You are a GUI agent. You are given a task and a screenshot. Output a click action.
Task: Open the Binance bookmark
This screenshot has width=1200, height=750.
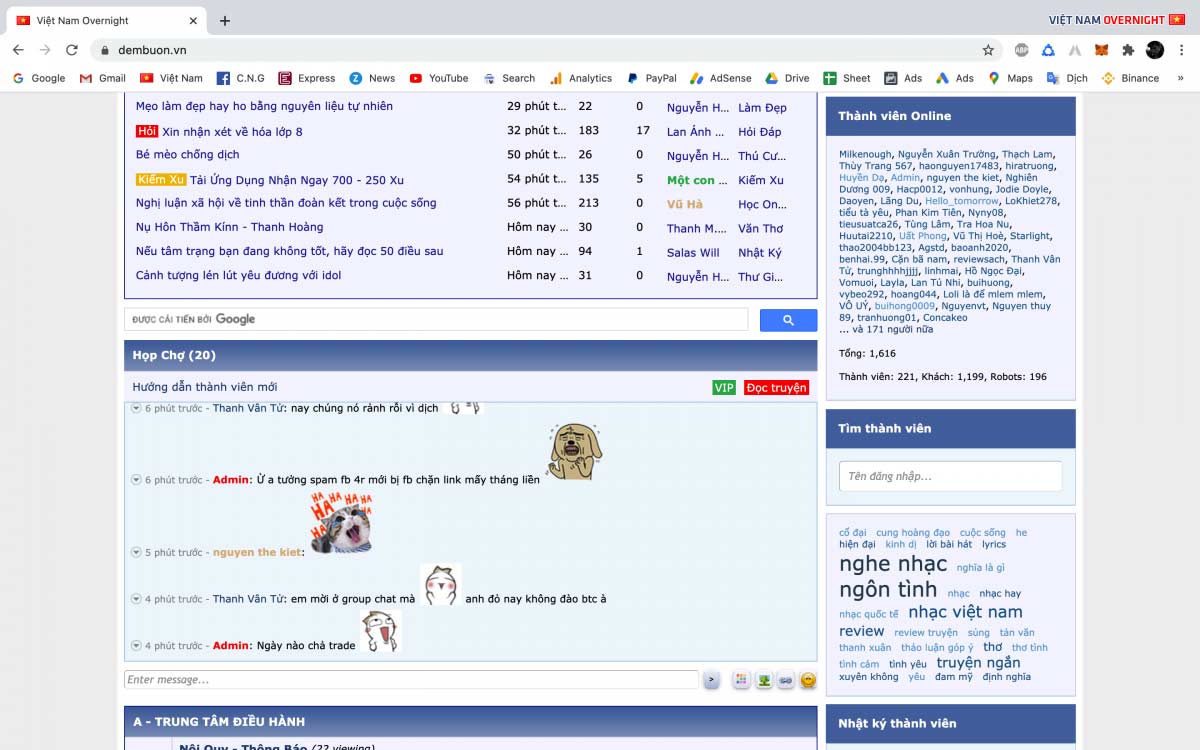(x=1129, y=78)
